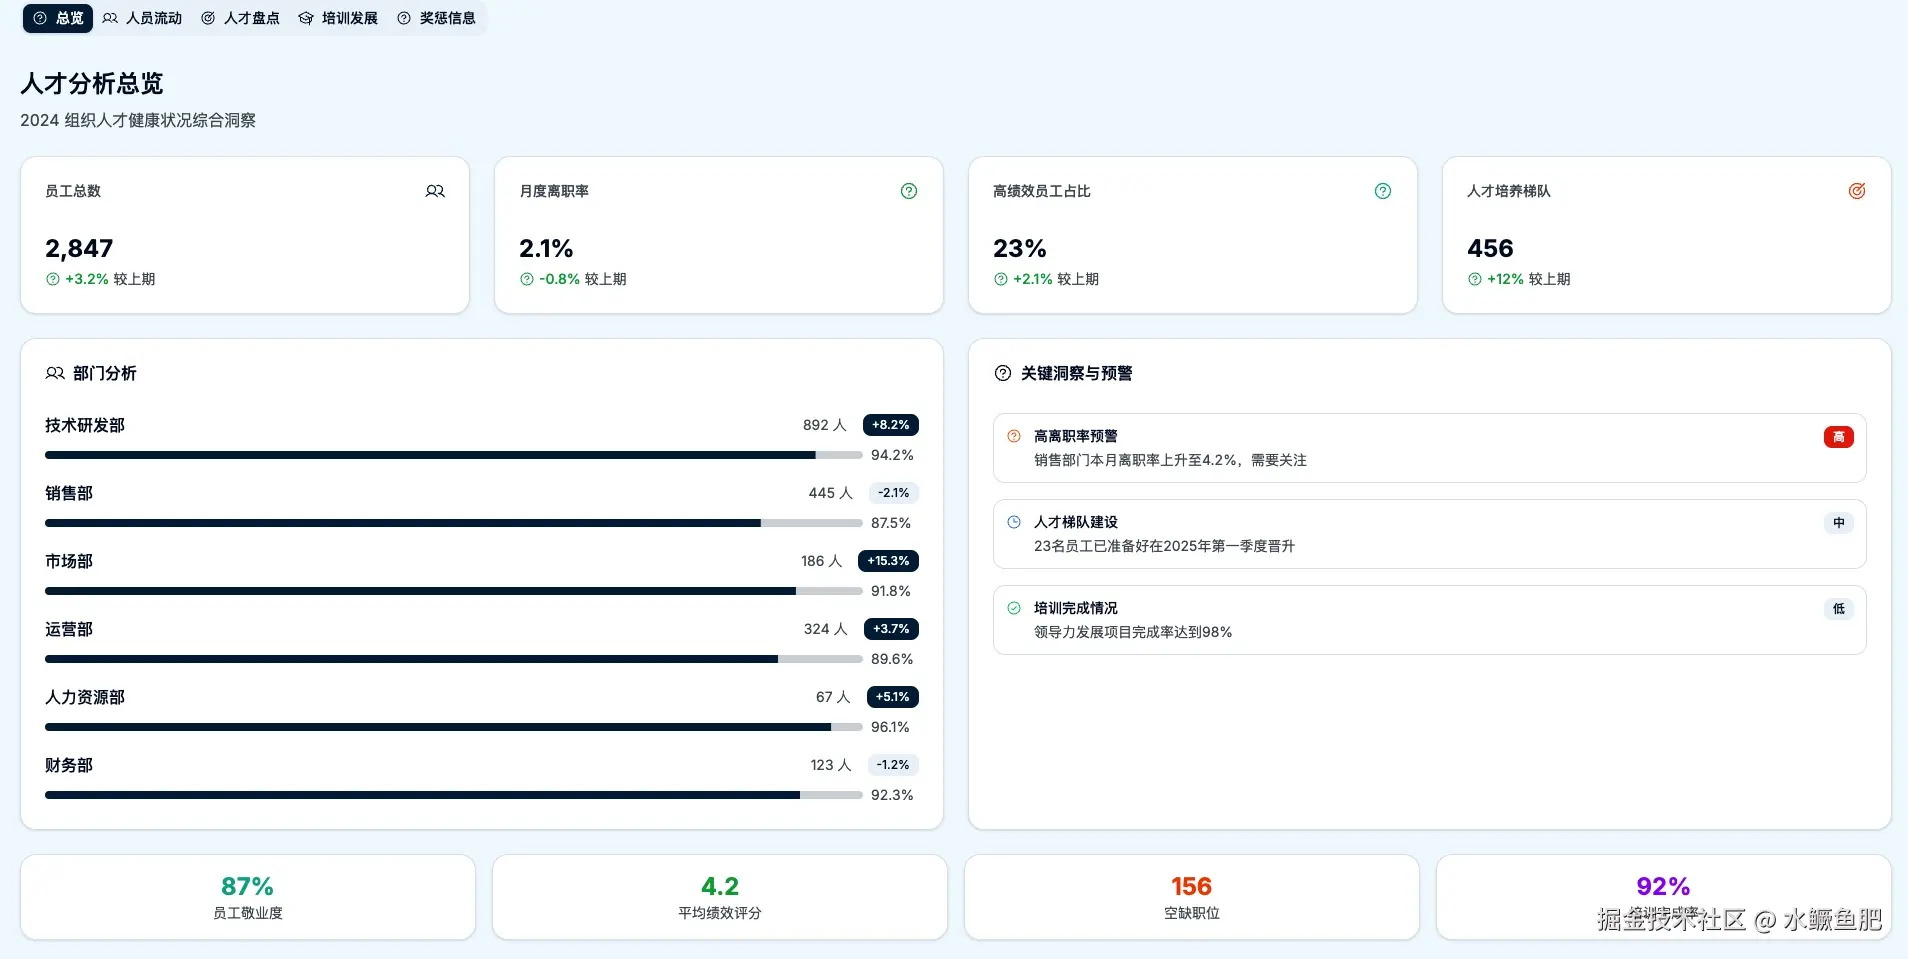This screenshot has width=1908, height=959.
Task: Click the icon beside 关键洞察与预警 heading
Action: 1003,373
